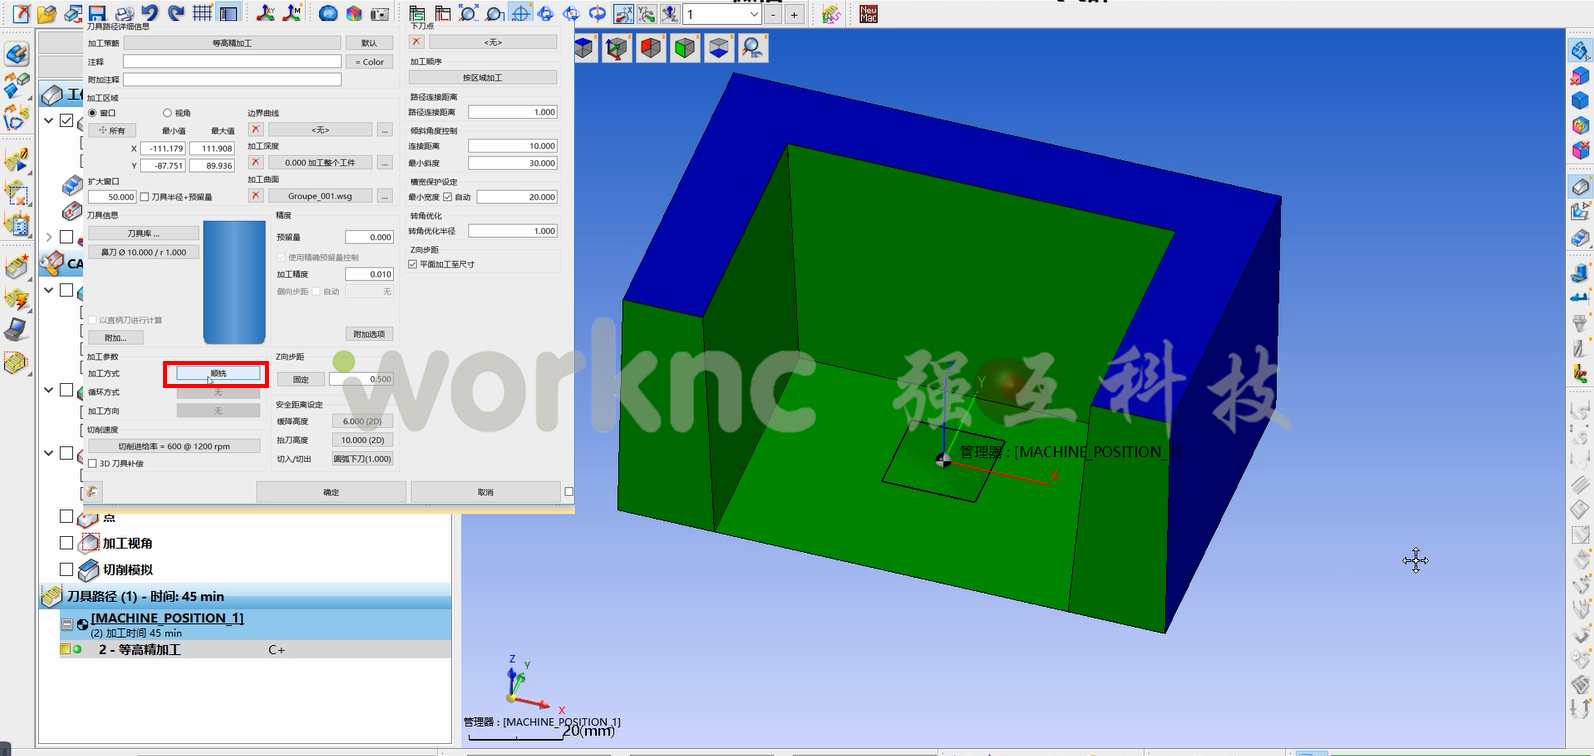Image resolution: width=1594 pixels, height=756 pixels.
Task: Click the multicolor shaded cube icon
Action: point(354,14)
